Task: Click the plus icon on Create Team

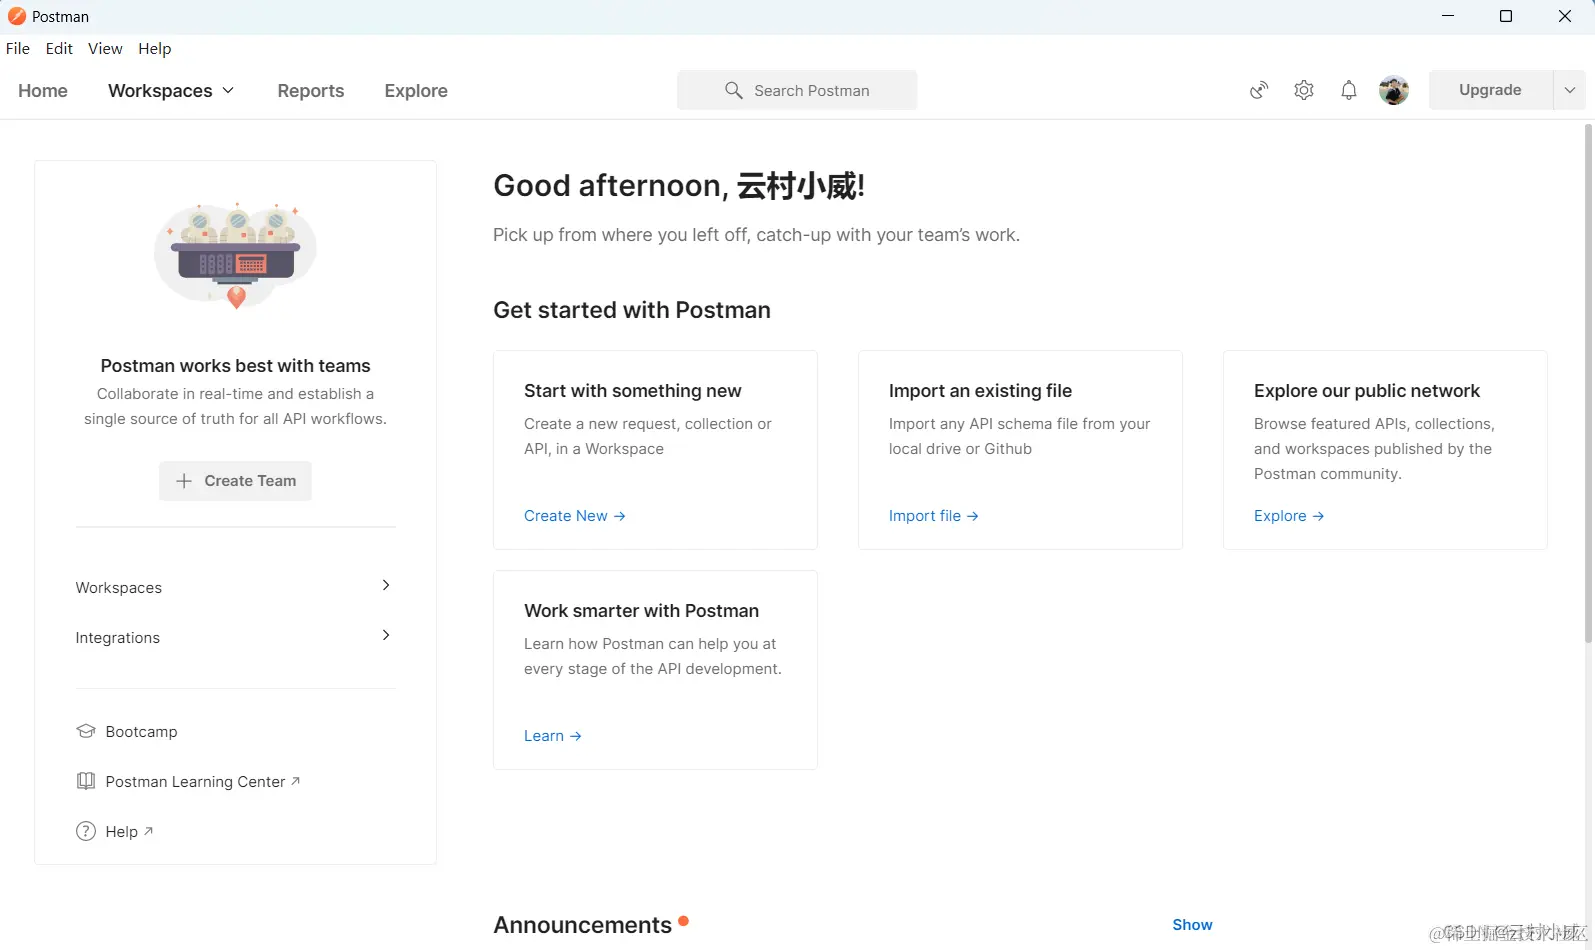Action: [184, 481]
